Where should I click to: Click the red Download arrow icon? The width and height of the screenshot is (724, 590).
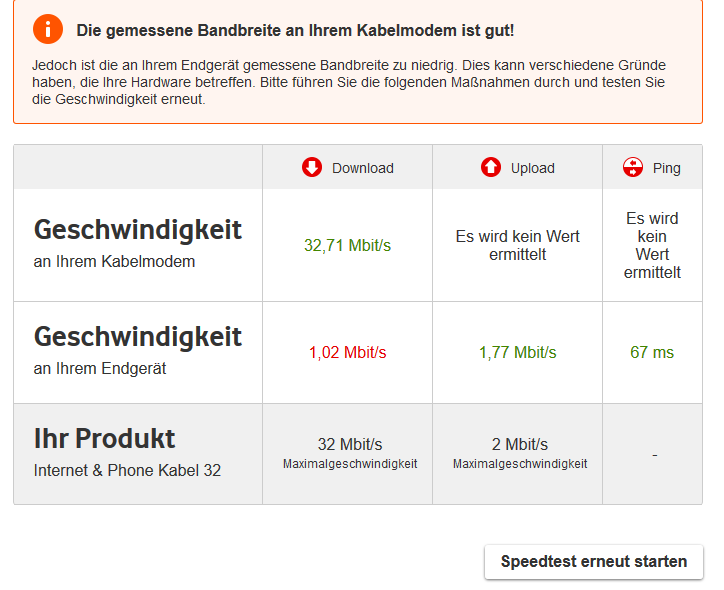click(312, 167)
